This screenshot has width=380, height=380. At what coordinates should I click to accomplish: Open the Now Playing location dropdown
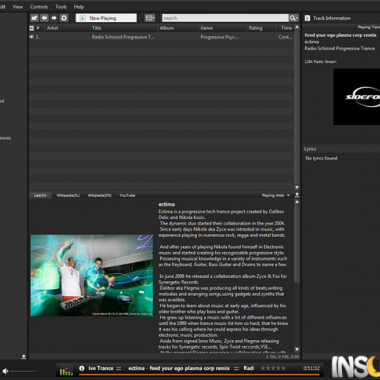tap(106, 18)
